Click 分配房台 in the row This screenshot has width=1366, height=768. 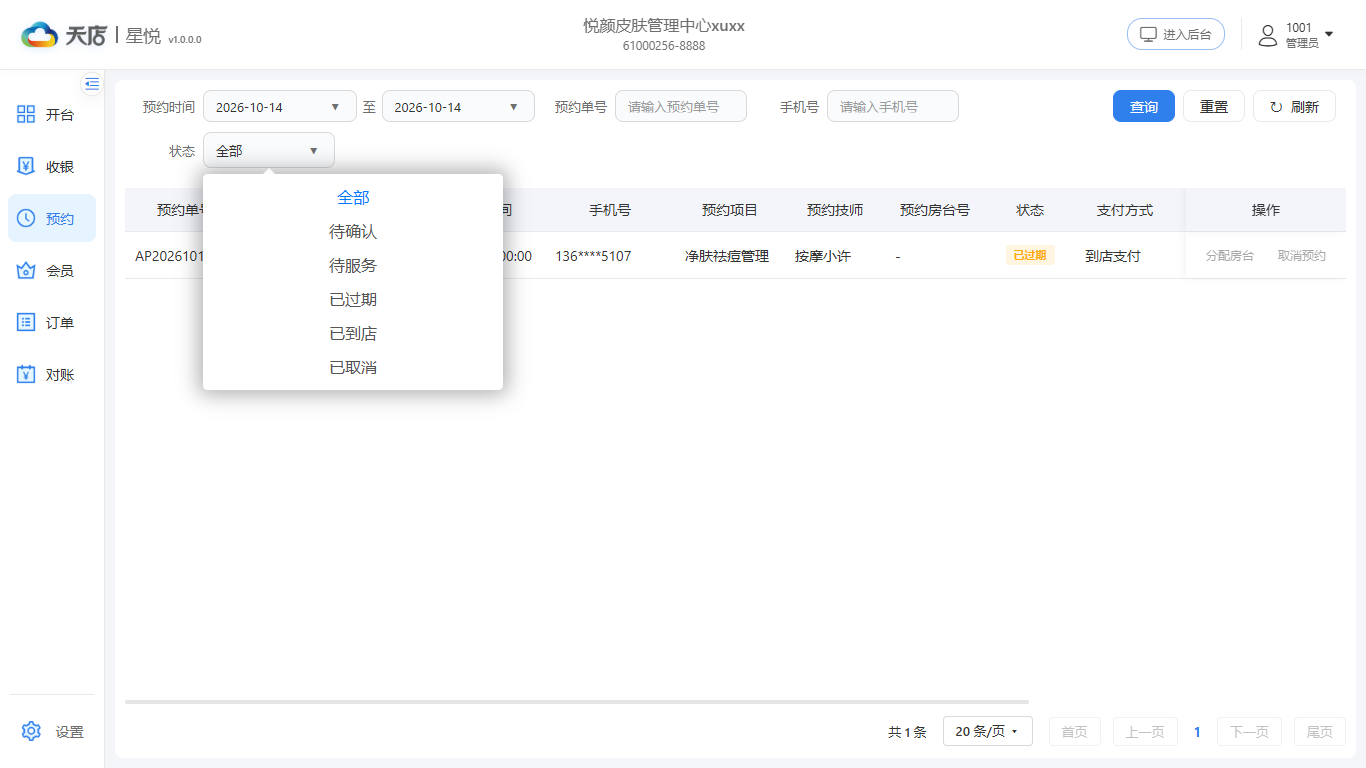tap(1230, 256)
